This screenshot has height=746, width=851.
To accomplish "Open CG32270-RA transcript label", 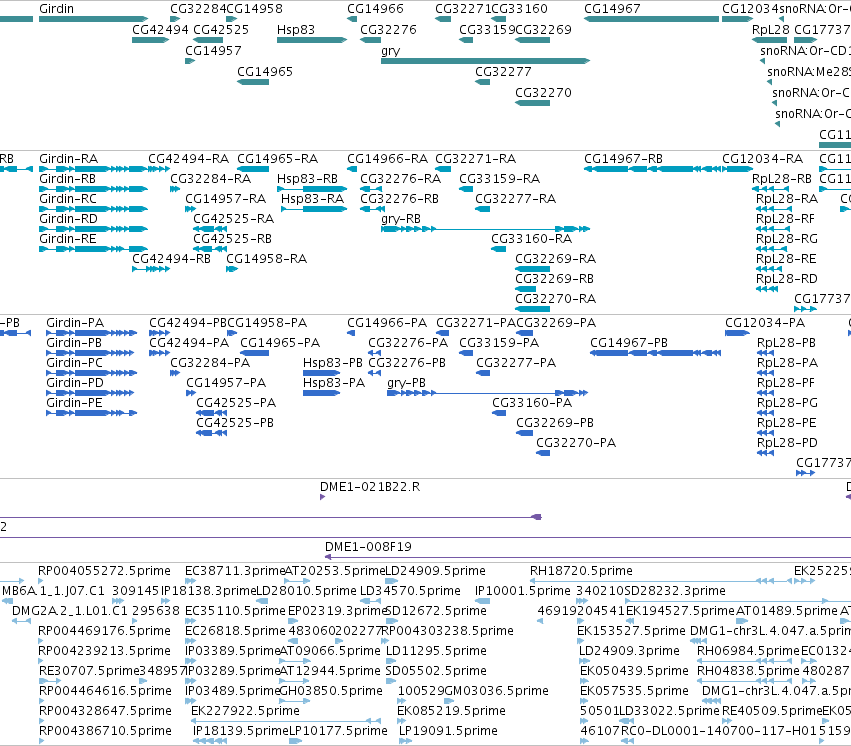I will pos(555,299).
